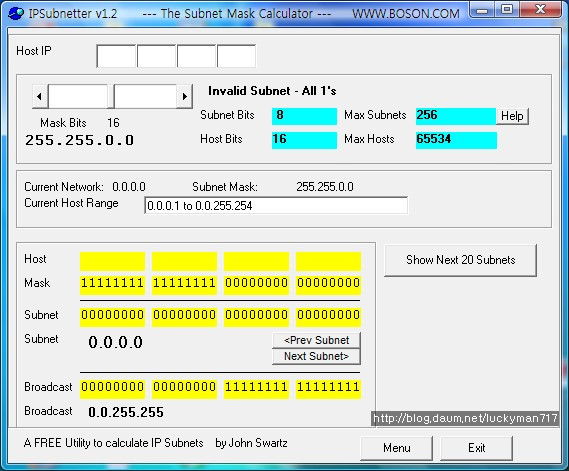Click the Subnet Mask value 255.255.0.0
The width and height of the screenshot is (569, 471).
coord(325,187)
